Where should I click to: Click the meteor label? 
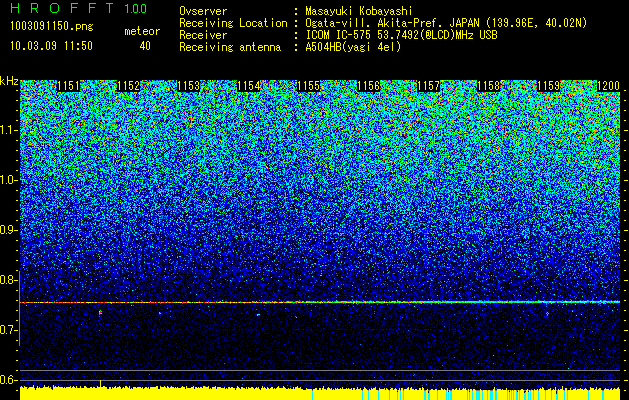click(x=142, y=31)
